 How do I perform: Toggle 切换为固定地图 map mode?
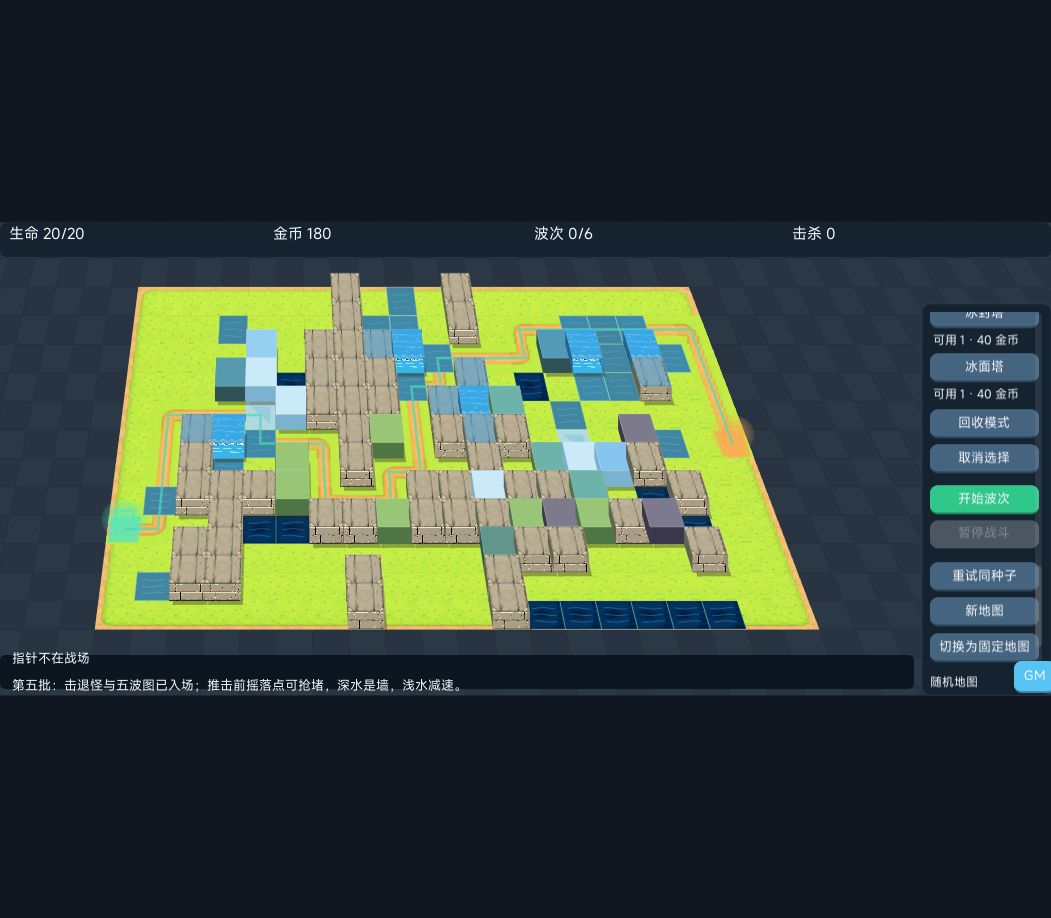pos(983,647)
